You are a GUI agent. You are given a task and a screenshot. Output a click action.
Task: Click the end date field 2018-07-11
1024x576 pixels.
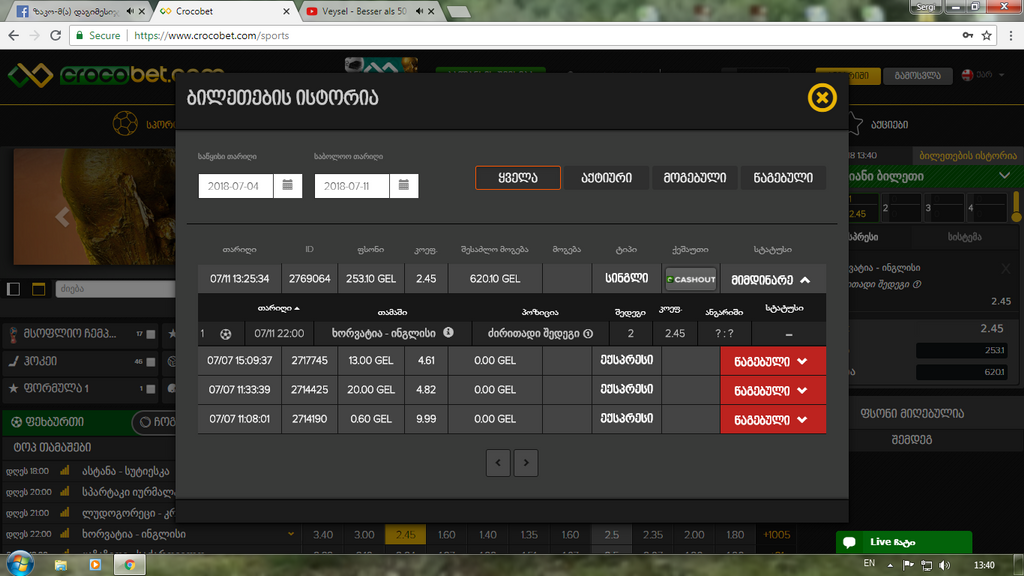(x=351, y=185)
